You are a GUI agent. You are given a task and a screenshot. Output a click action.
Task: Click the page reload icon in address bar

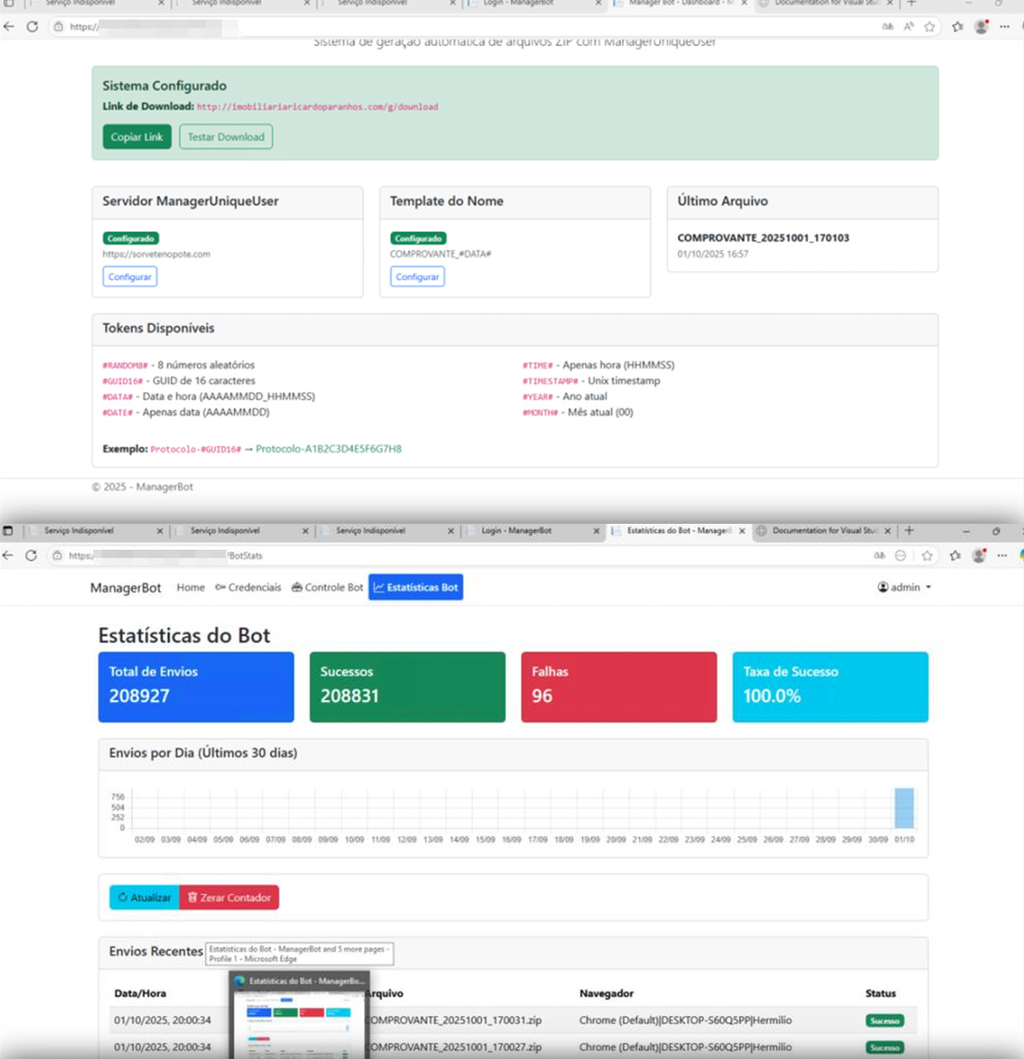[33, 555]
